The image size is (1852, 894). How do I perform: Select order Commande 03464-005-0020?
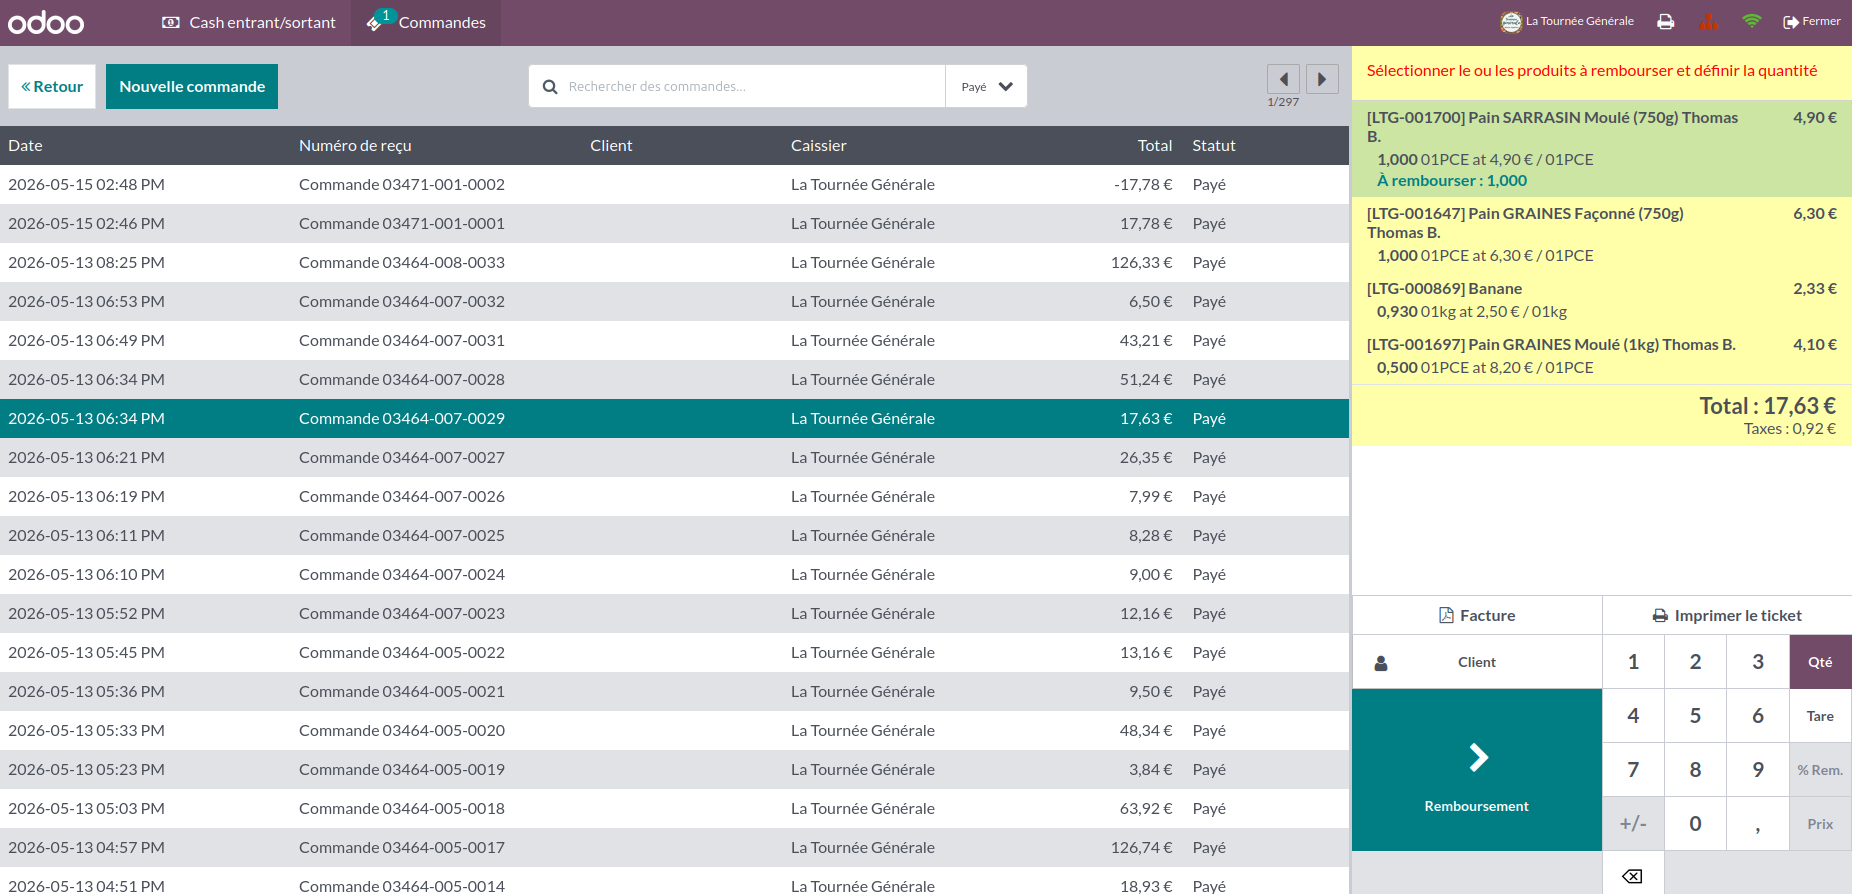[x=674, y=731]
